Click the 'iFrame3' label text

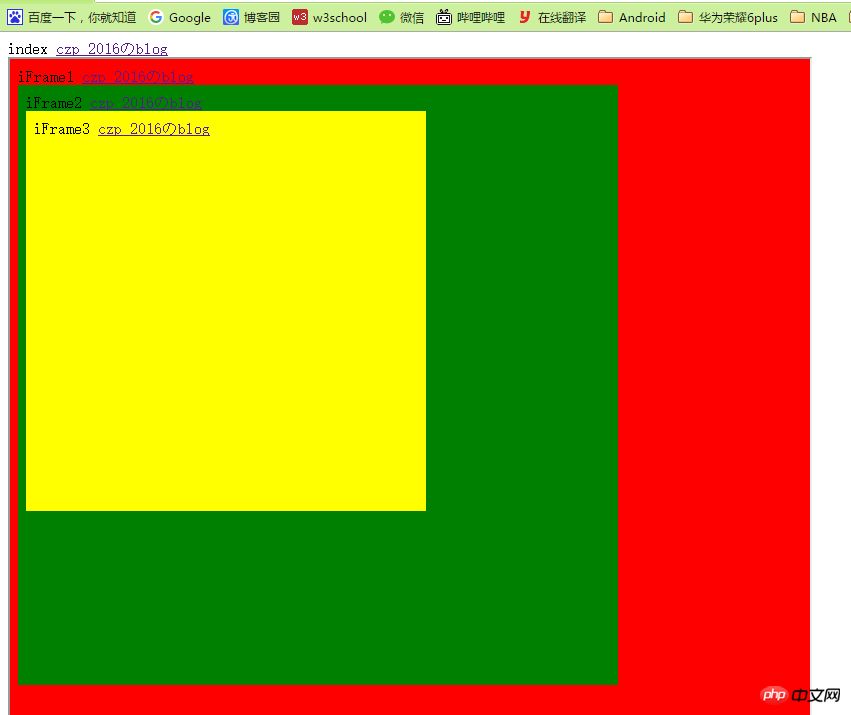pyautogui.click(x=62, y=129)
